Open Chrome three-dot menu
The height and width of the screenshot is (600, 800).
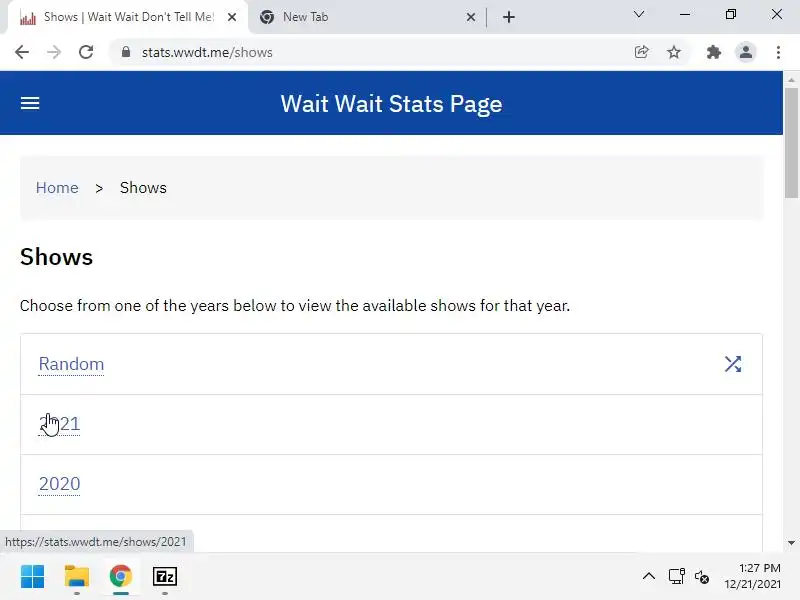tap(778, 52)
